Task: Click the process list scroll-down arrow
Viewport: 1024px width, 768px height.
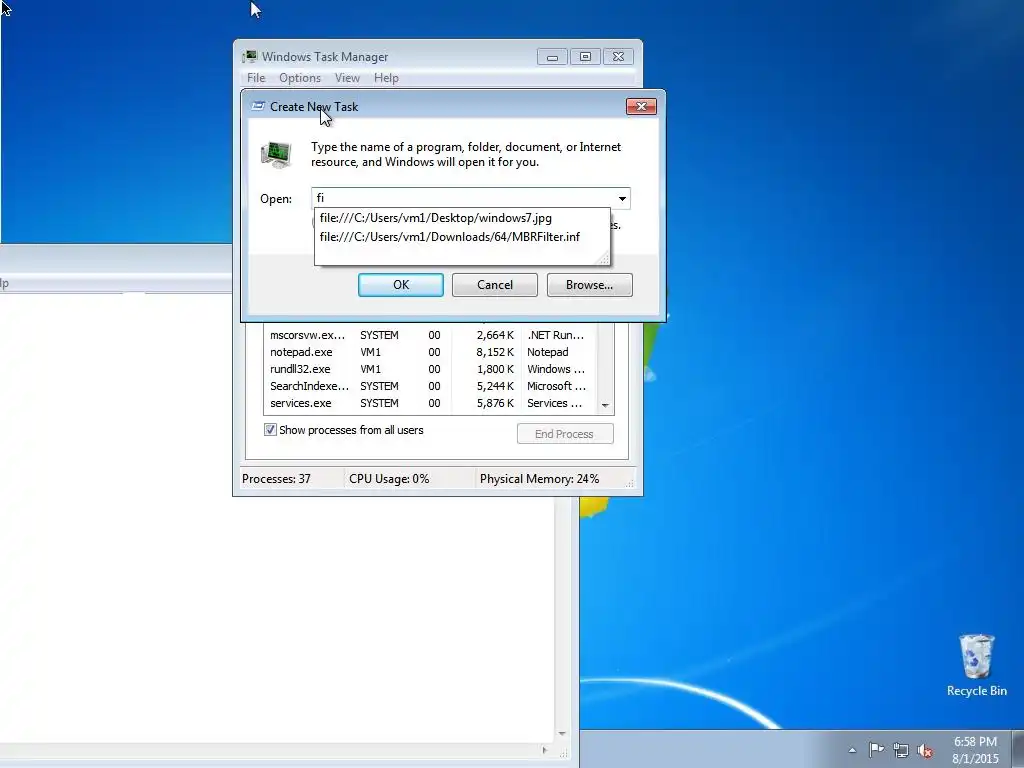Action: pos(605,406)
